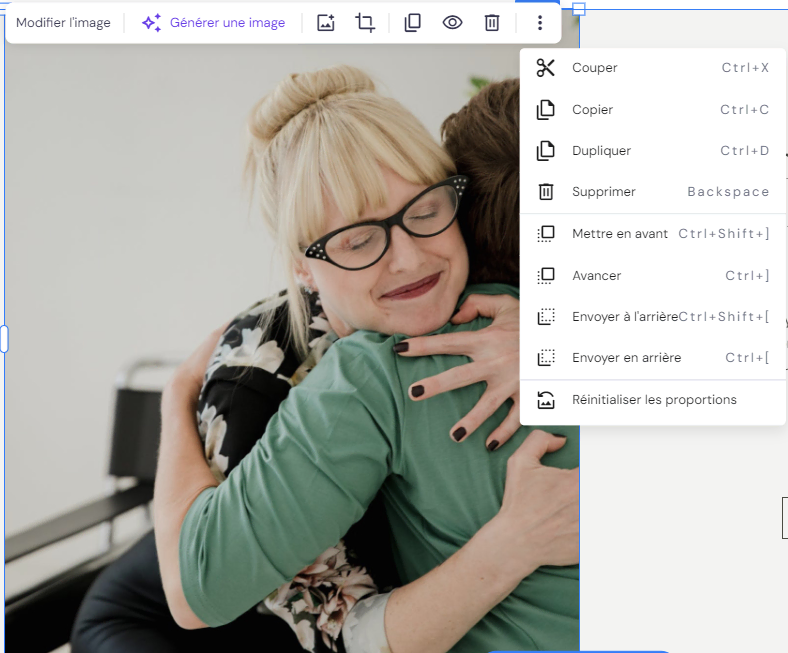Select the crop tool icon

[365, 23]
